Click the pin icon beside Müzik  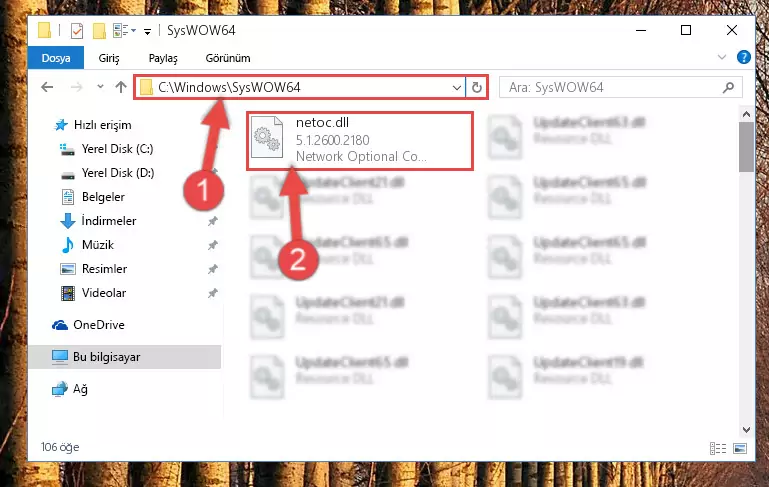[x=212, y=245]
